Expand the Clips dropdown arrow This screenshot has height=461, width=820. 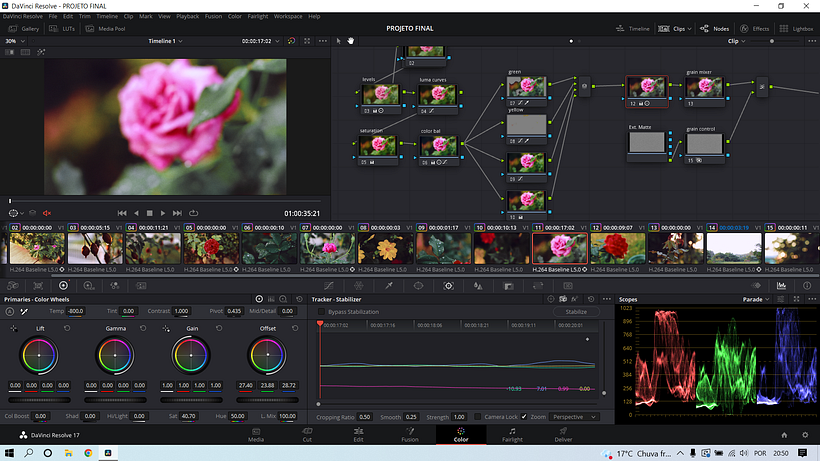coord(689,29)
